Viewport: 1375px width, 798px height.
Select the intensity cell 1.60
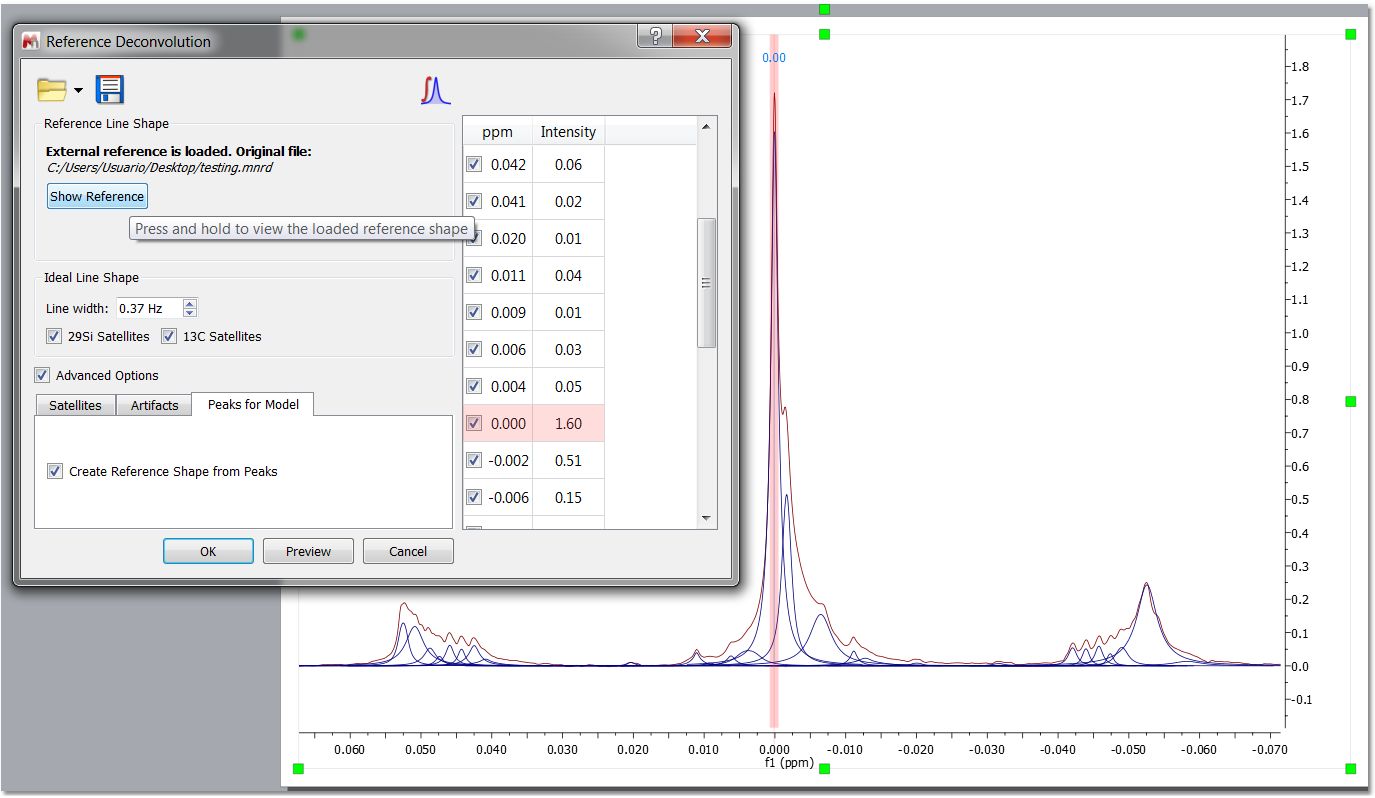point(568,423)
